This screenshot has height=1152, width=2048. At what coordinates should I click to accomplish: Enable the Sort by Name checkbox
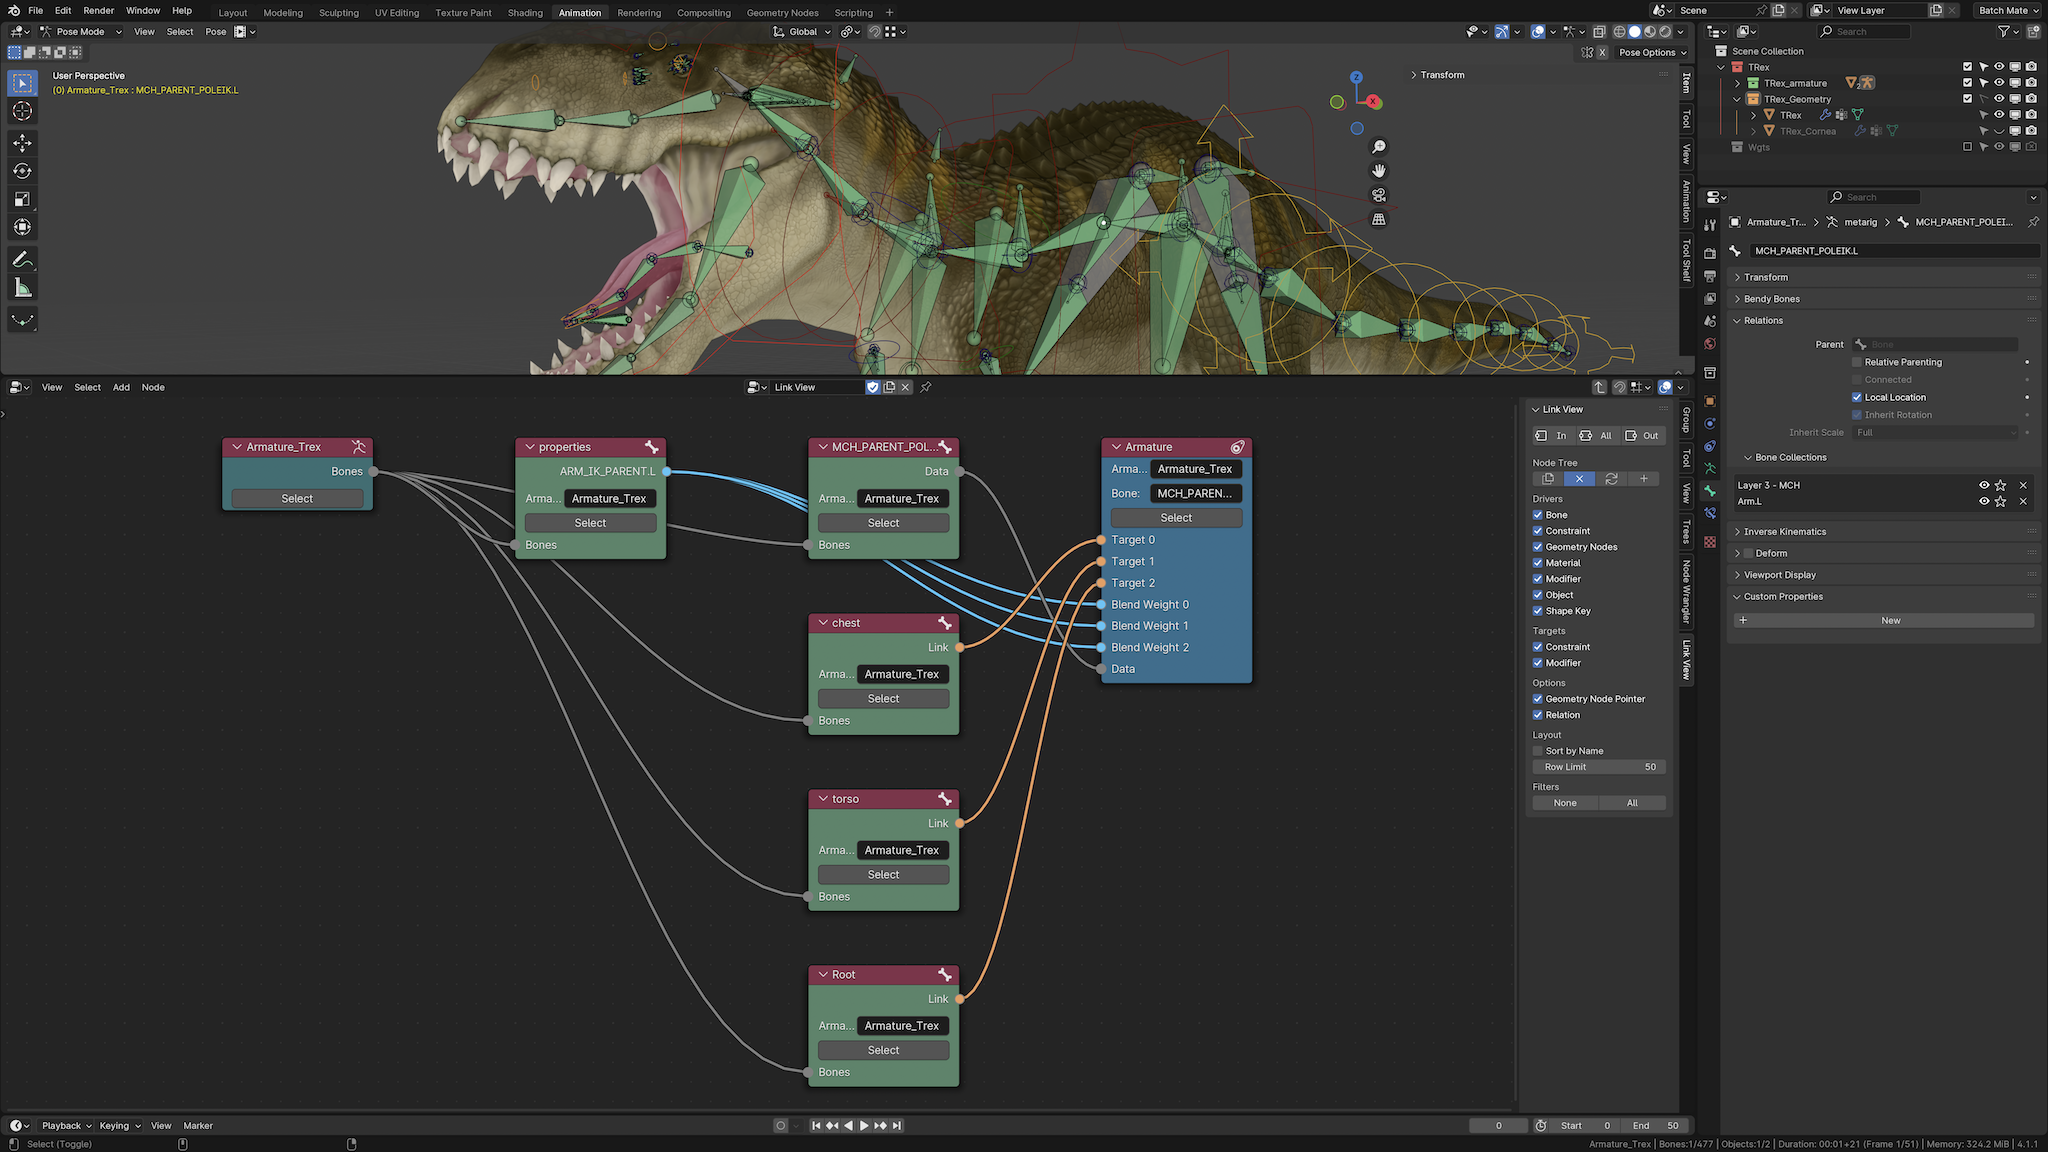coord(1538,751)
